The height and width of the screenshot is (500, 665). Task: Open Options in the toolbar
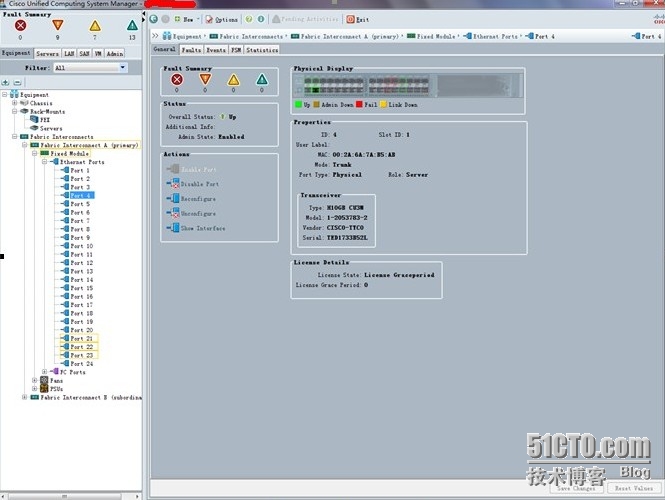coord(222,20)
